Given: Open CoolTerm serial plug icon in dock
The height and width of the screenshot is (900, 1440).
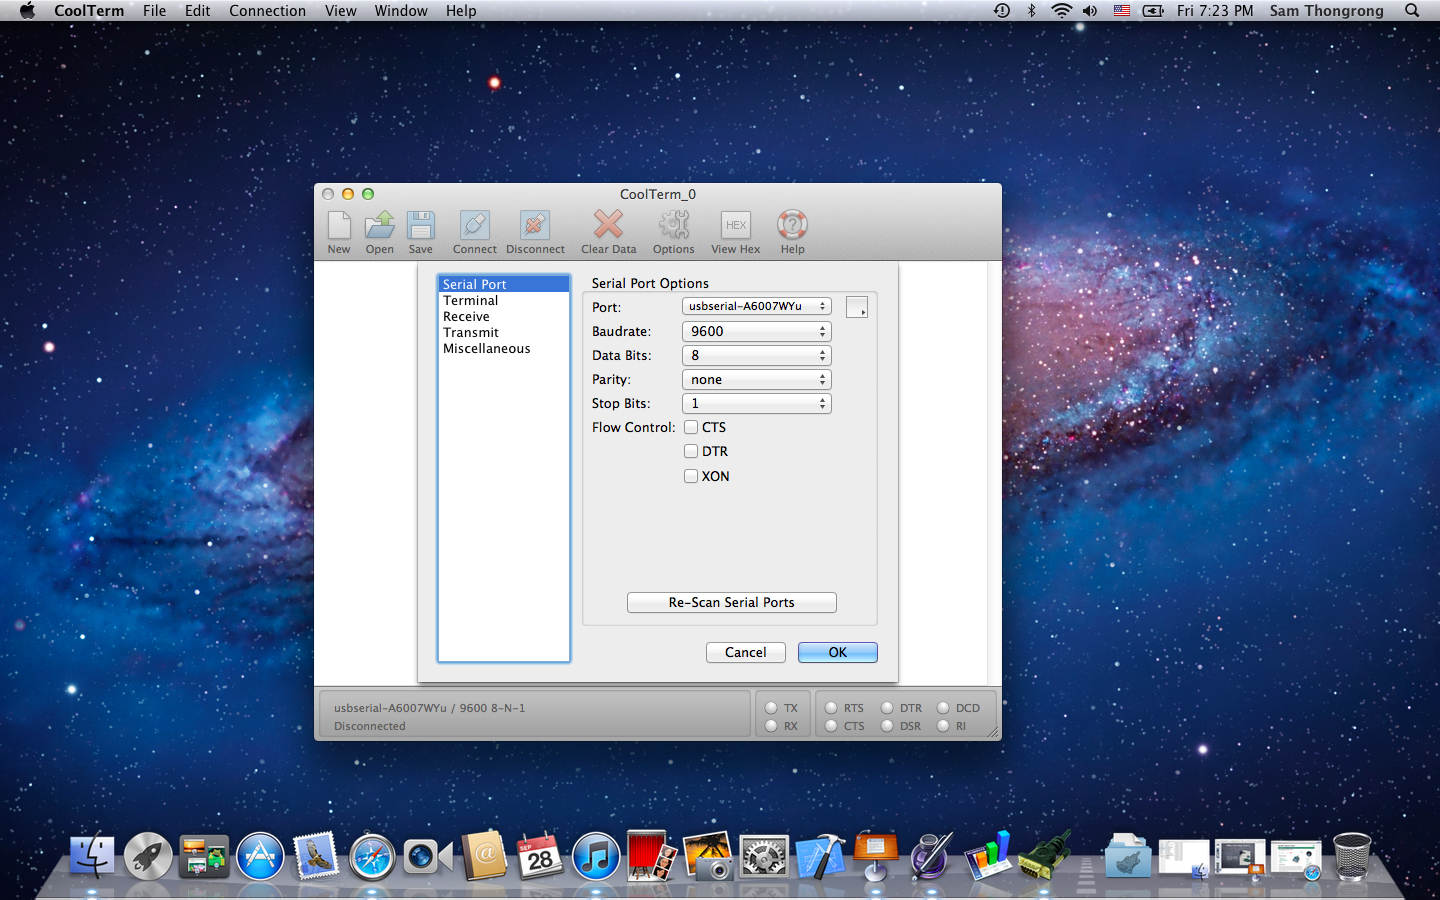Looking at the screenshot, I should 1044,857.
